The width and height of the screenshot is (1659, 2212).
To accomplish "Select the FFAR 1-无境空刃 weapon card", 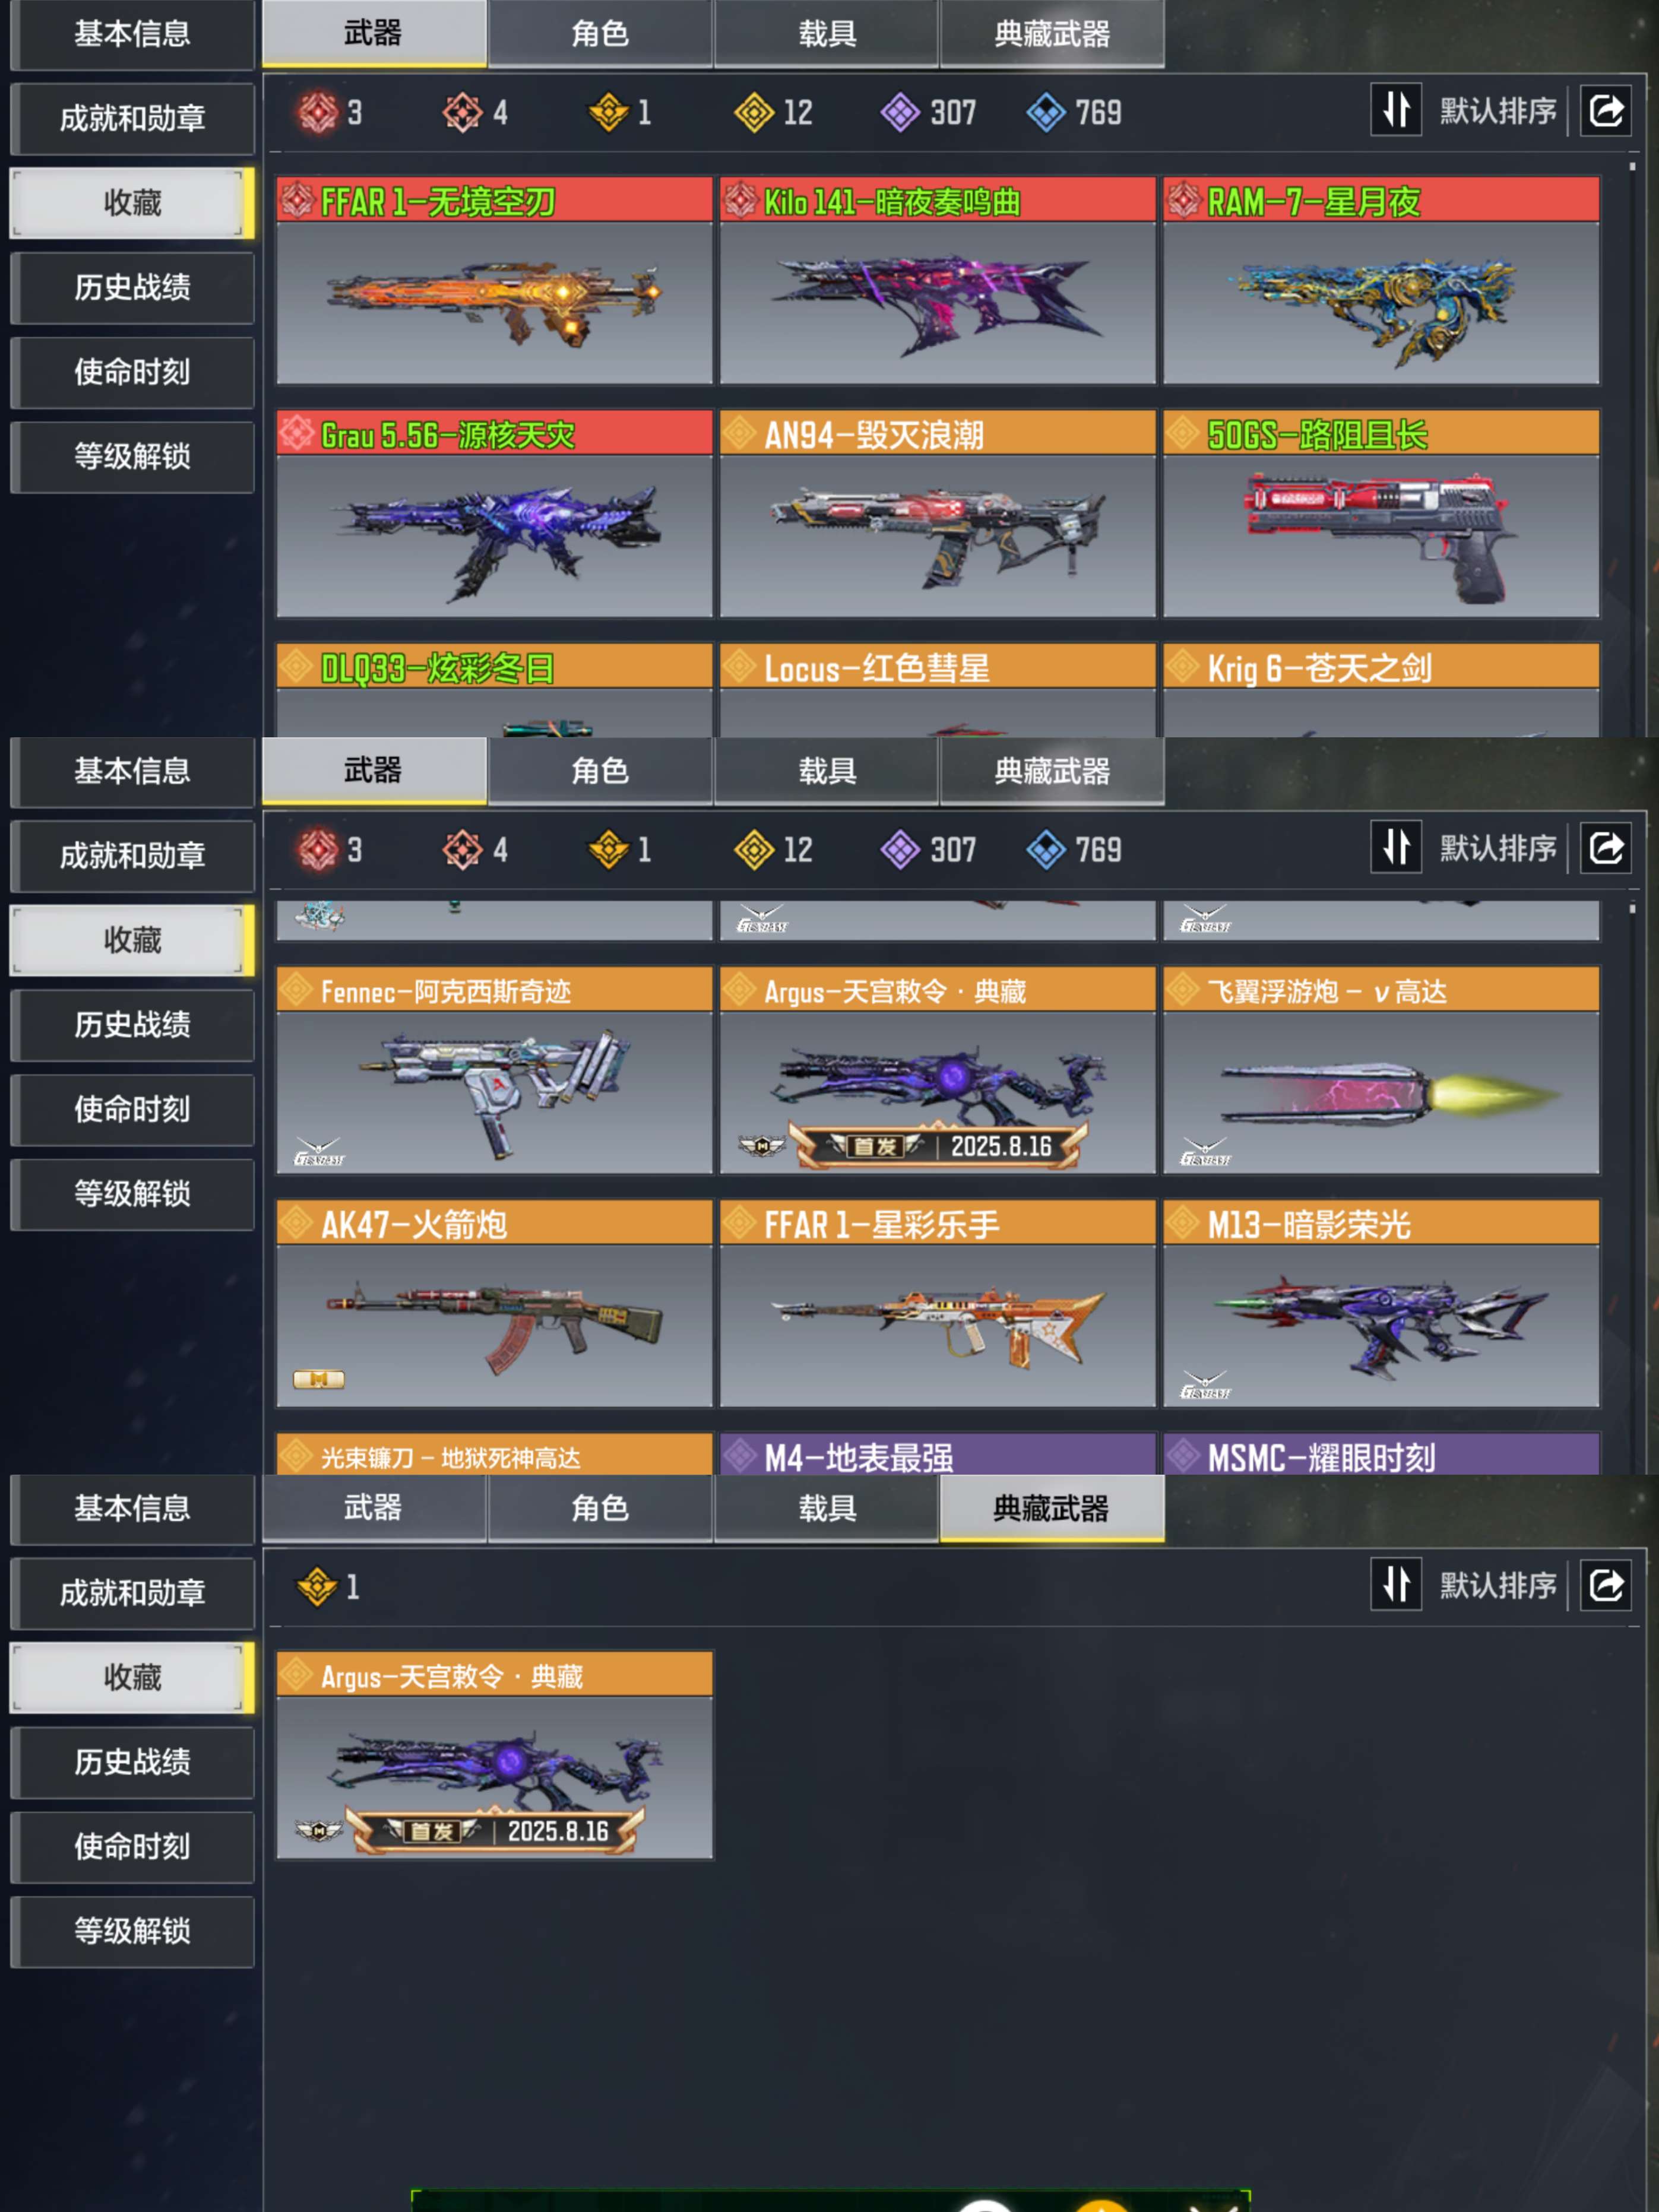I will [494, 281].
